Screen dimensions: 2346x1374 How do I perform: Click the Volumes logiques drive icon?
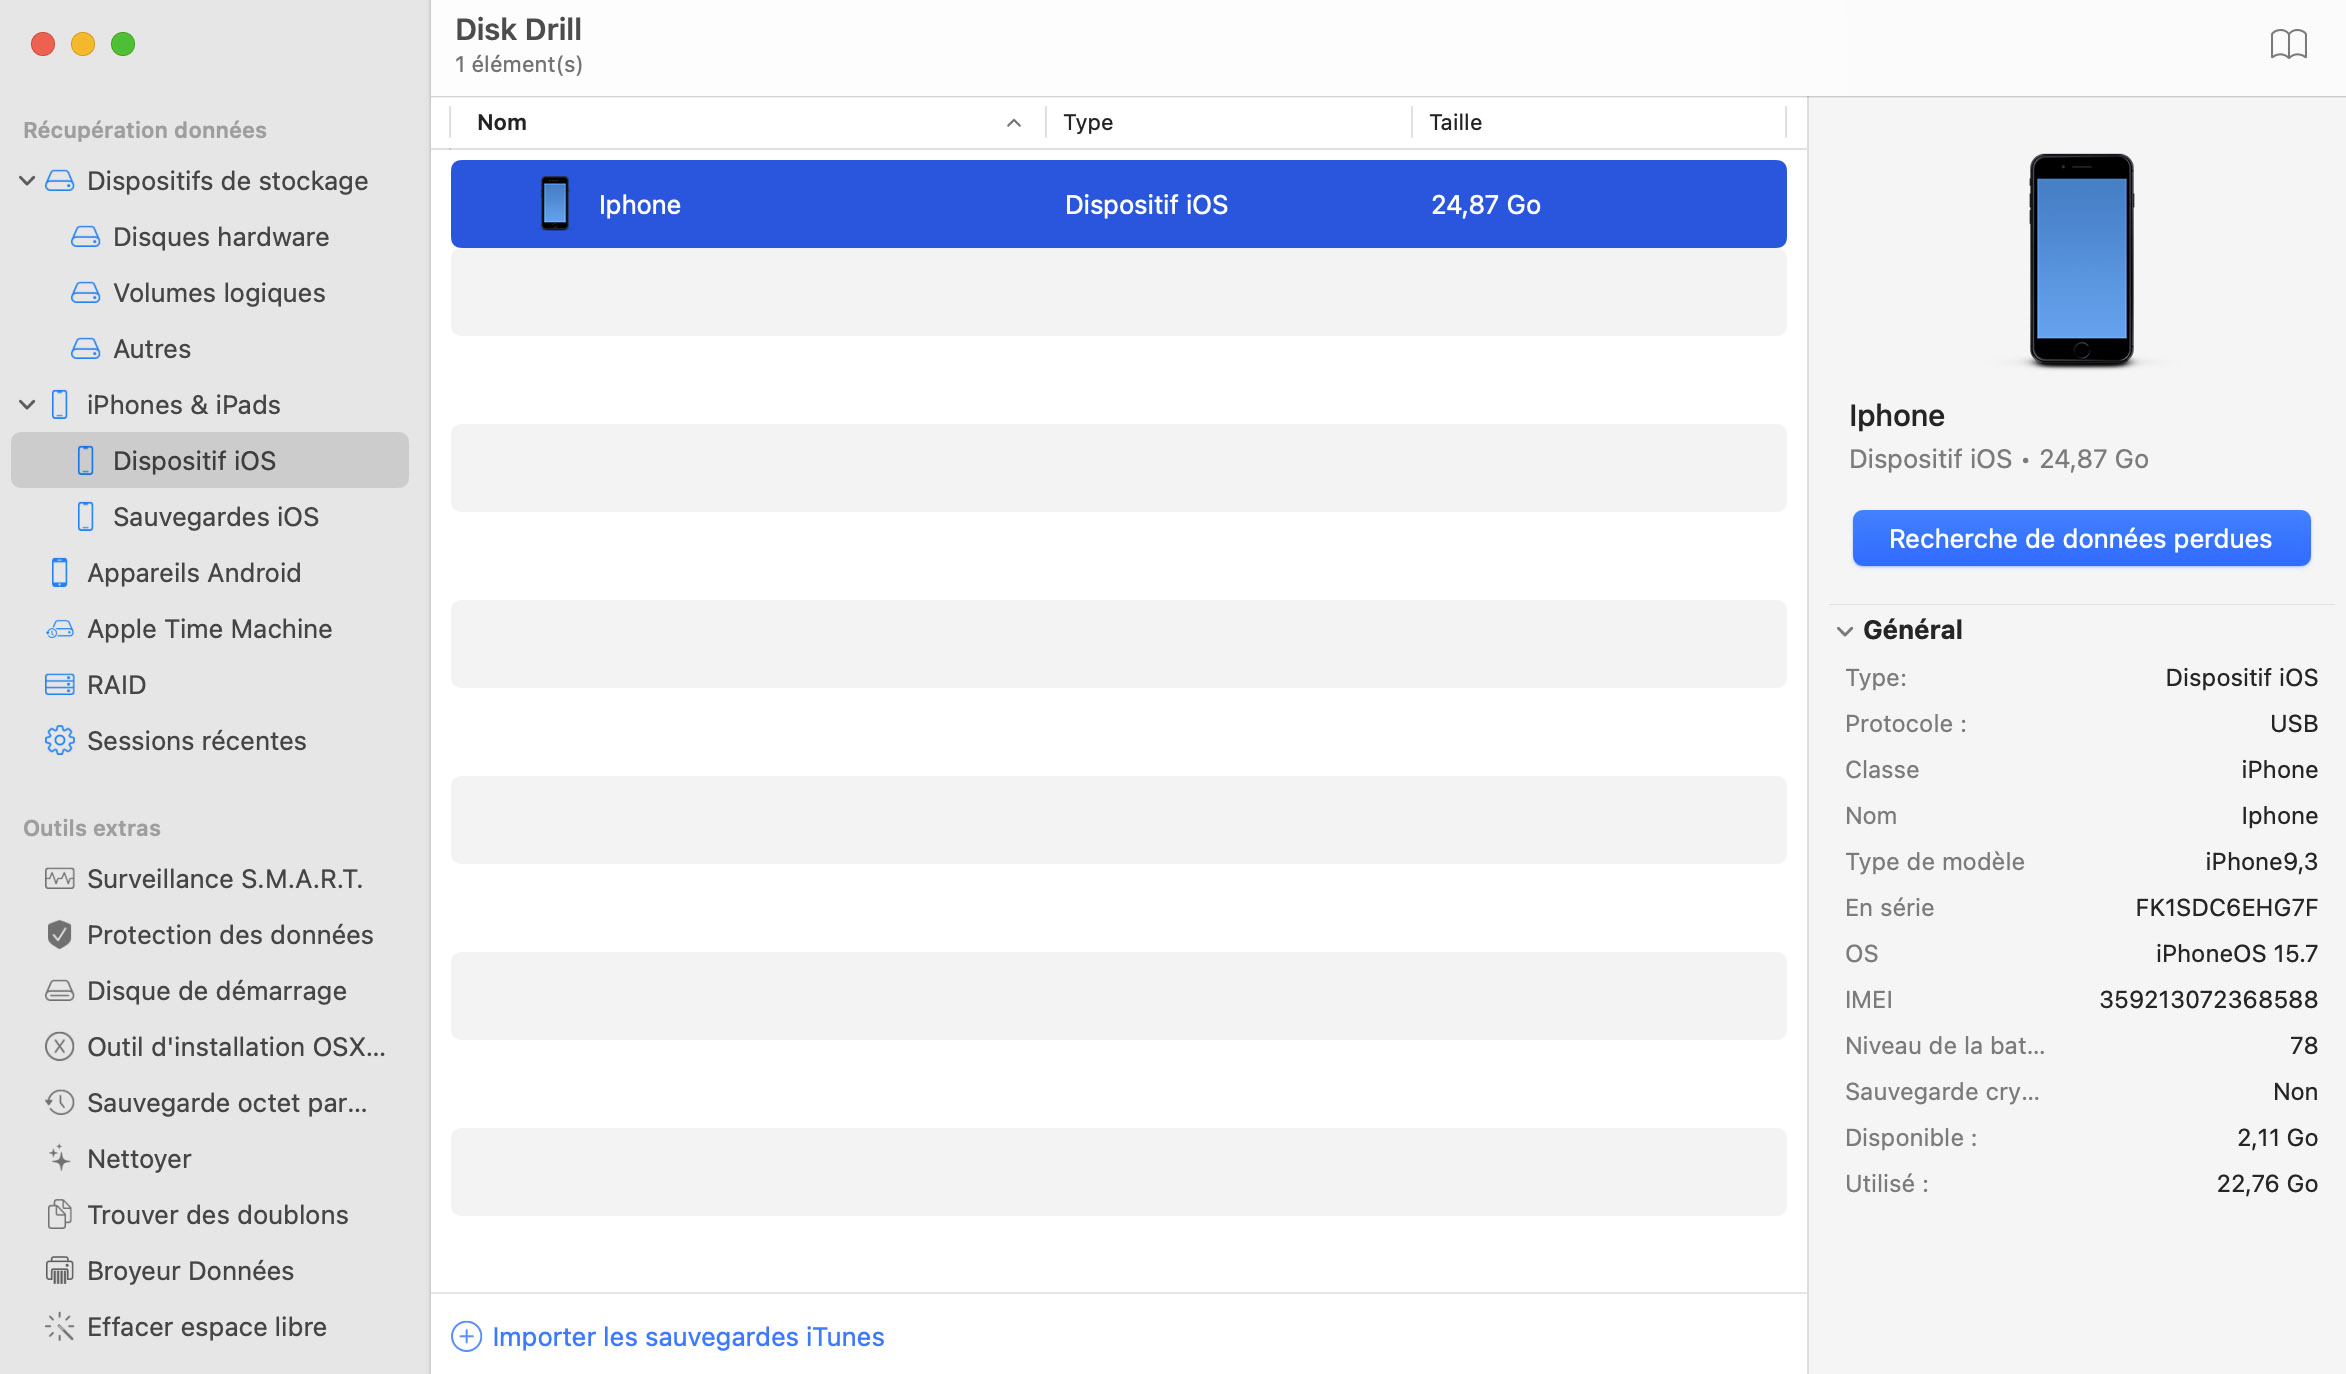coord(86,293)
